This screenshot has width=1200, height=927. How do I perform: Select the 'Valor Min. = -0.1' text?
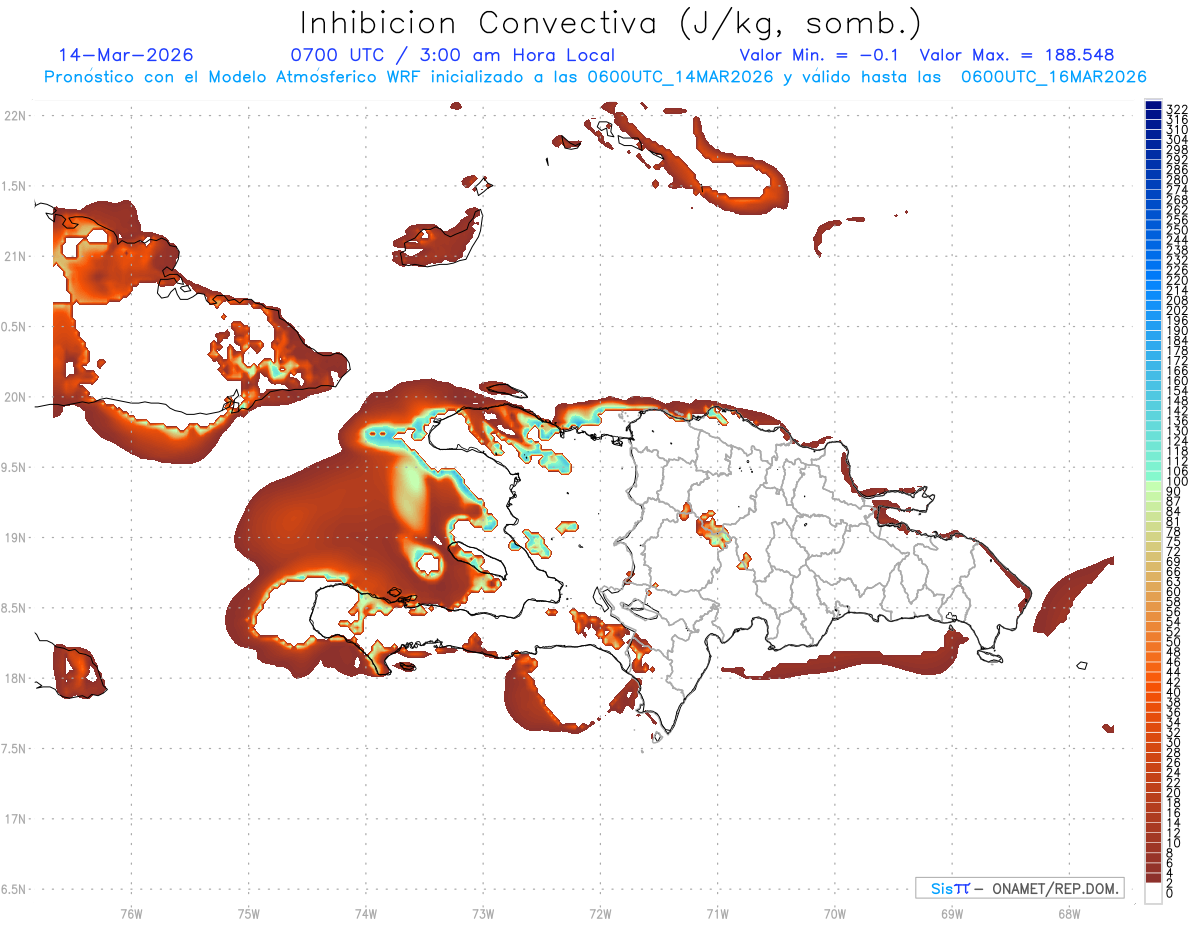[x=820, y=55]
